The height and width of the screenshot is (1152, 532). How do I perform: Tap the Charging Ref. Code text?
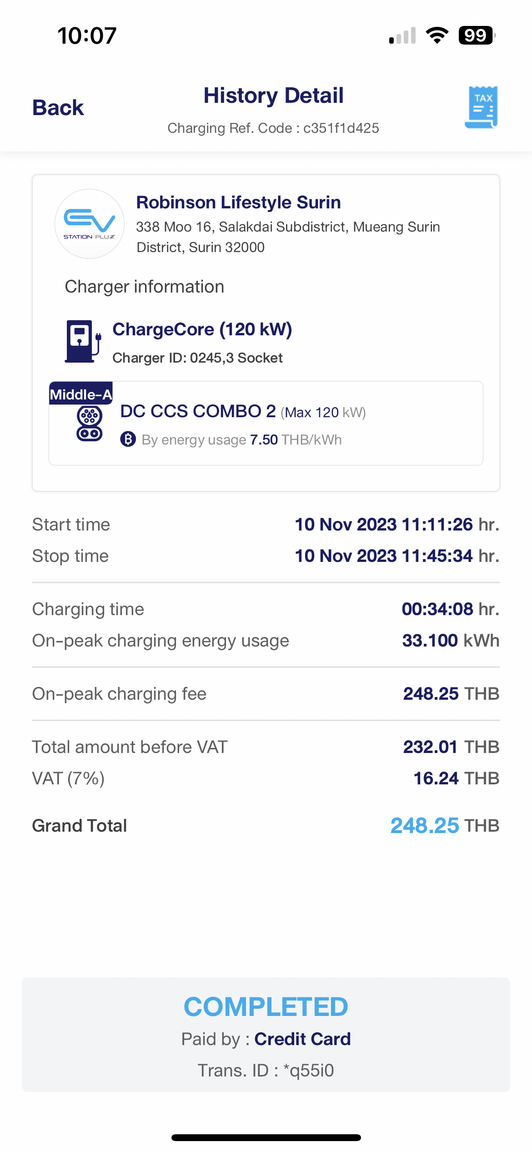coord(273,129)
